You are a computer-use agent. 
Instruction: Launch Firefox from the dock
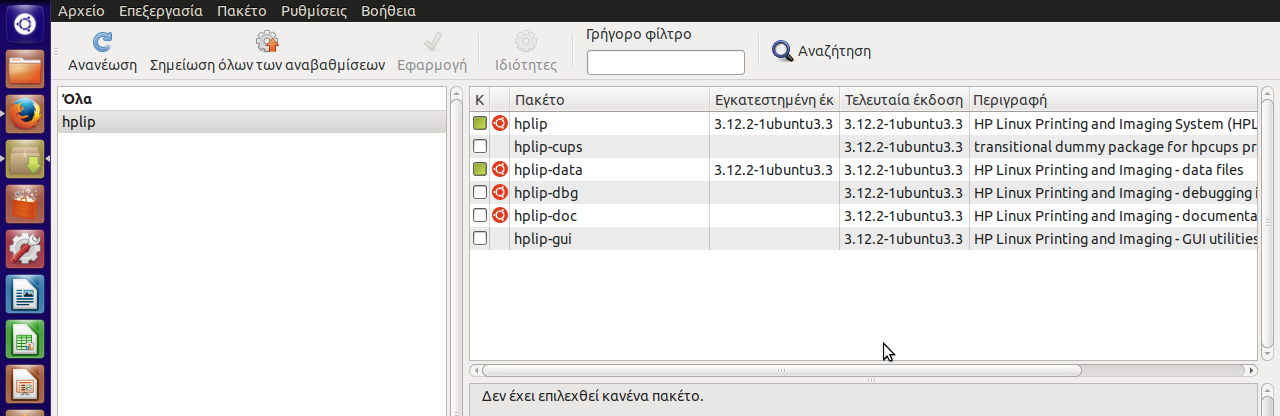coord(26,115)
